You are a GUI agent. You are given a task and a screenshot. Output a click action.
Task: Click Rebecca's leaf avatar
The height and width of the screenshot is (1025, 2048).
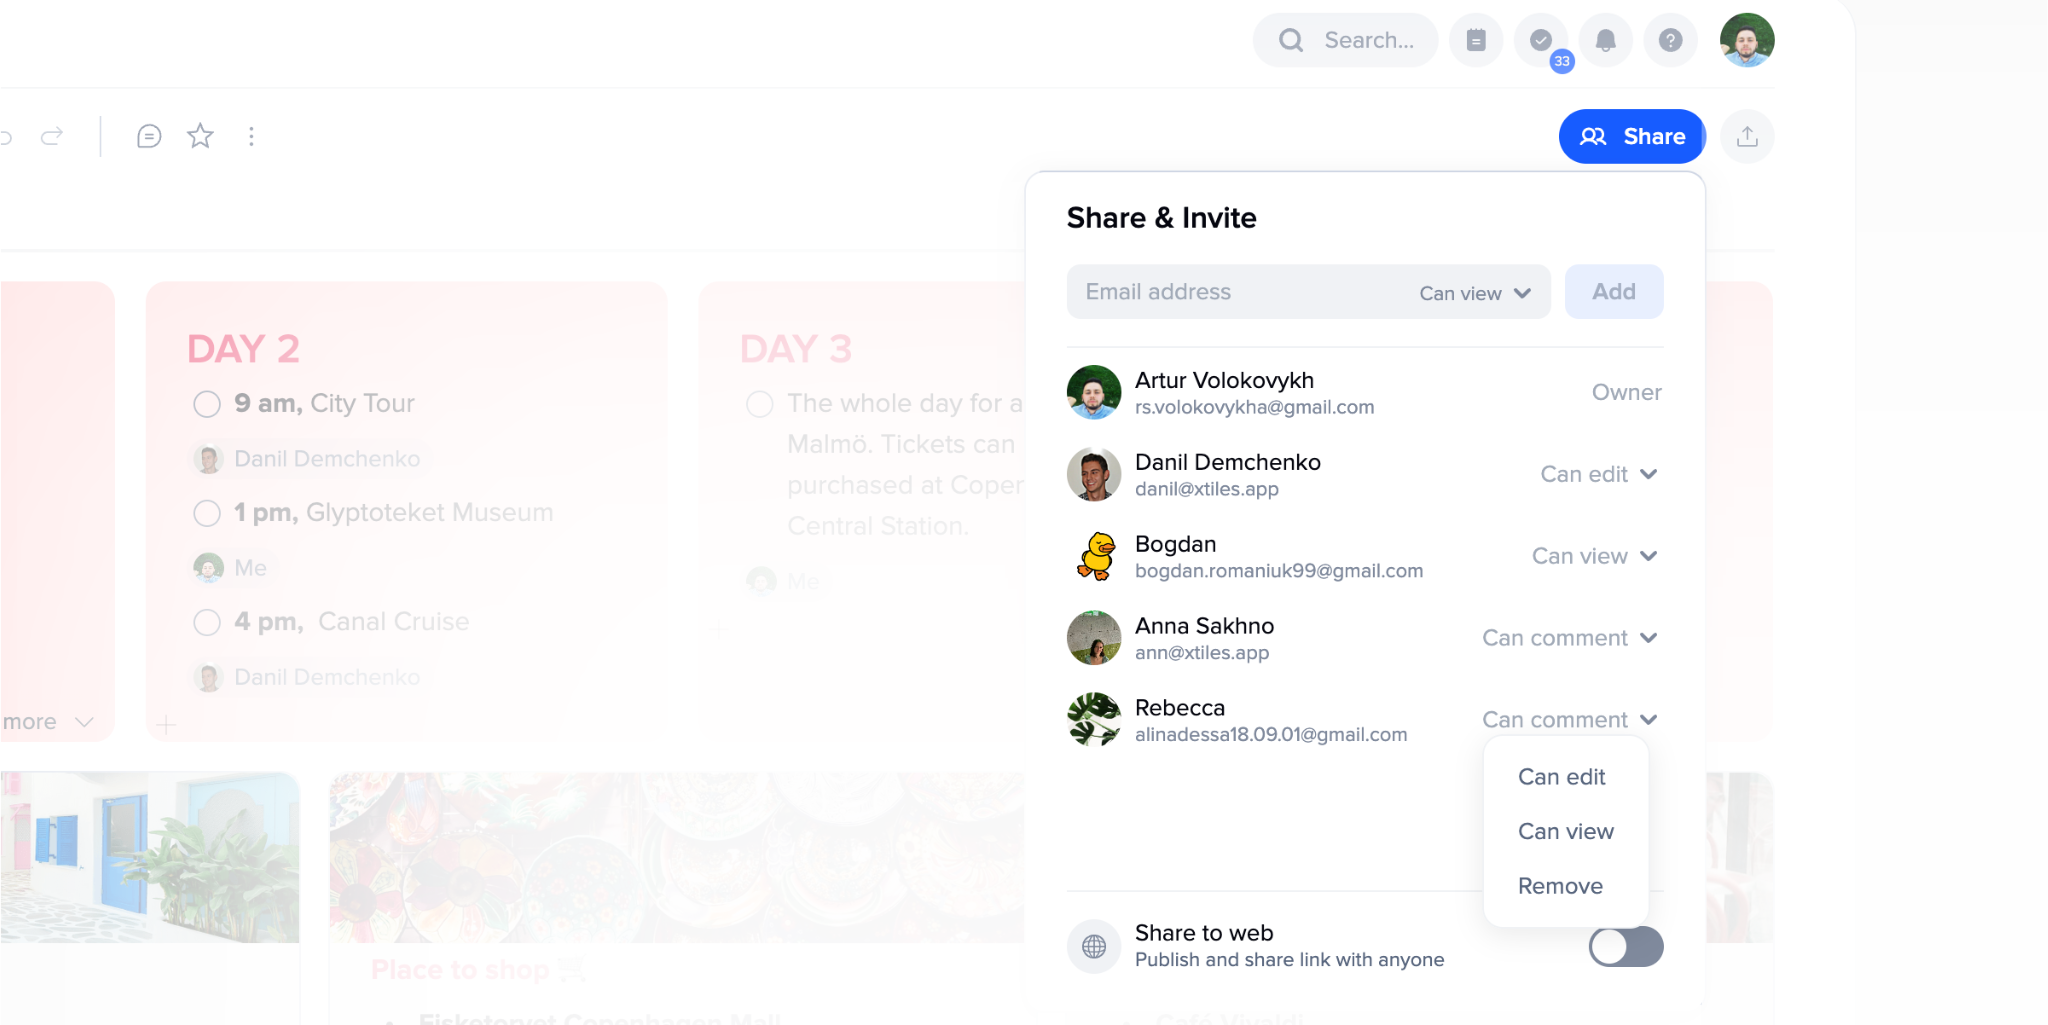tap(1094, 720)
